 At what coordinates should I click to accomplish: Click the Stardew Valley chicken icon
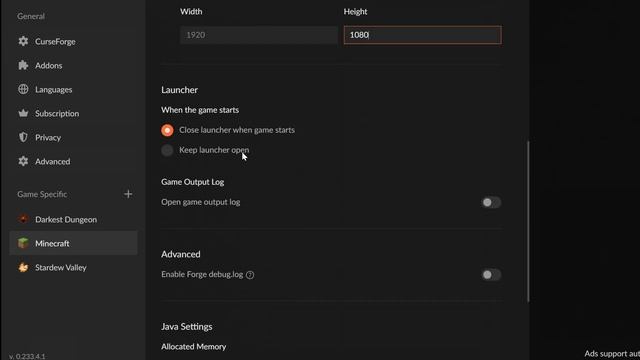click(23, 267)
